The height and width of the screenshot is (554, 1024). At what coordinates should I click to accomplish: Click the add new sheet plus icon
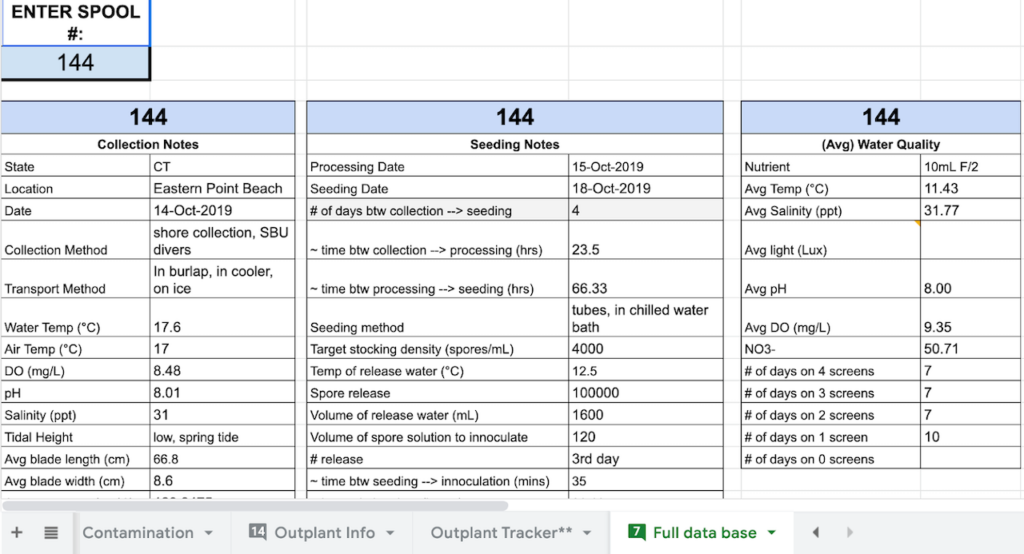pyautogui.click(x=17, y=533)
